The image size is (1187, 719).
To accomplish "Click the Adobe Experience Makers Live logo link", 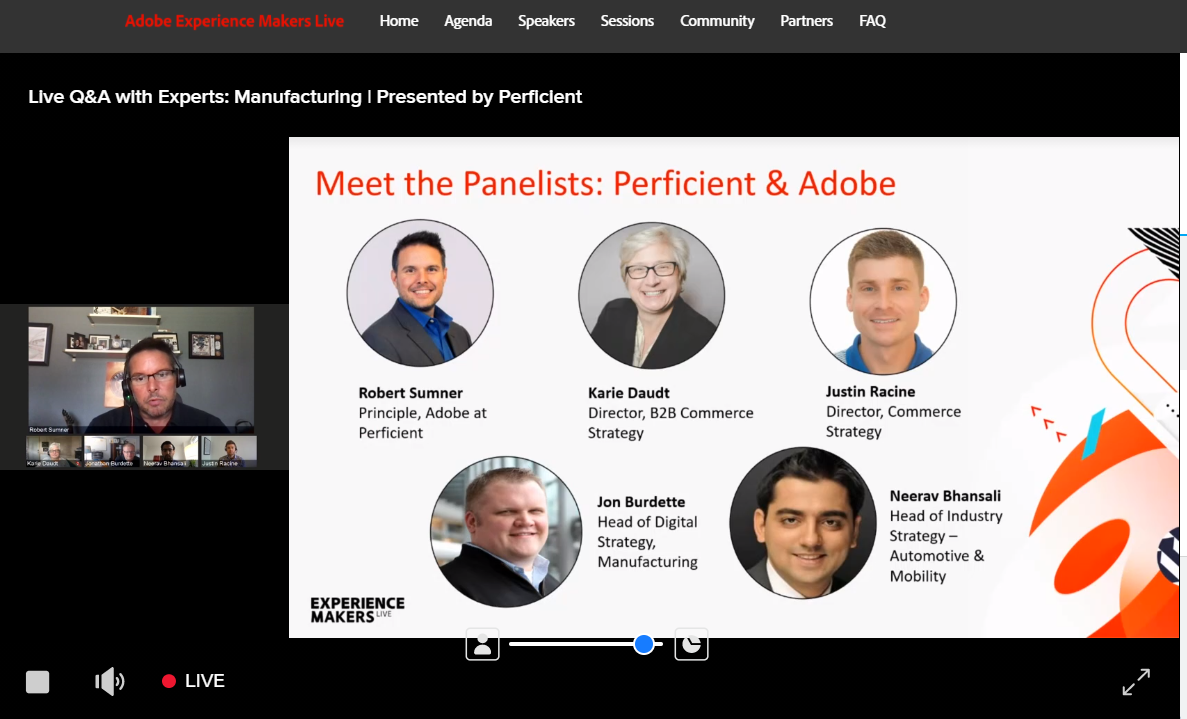I will tap(235, 21).
